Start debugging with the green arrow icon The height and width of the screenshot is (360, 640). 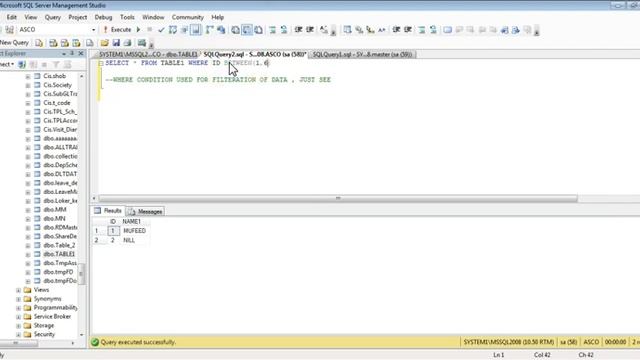tap(138, 29)
